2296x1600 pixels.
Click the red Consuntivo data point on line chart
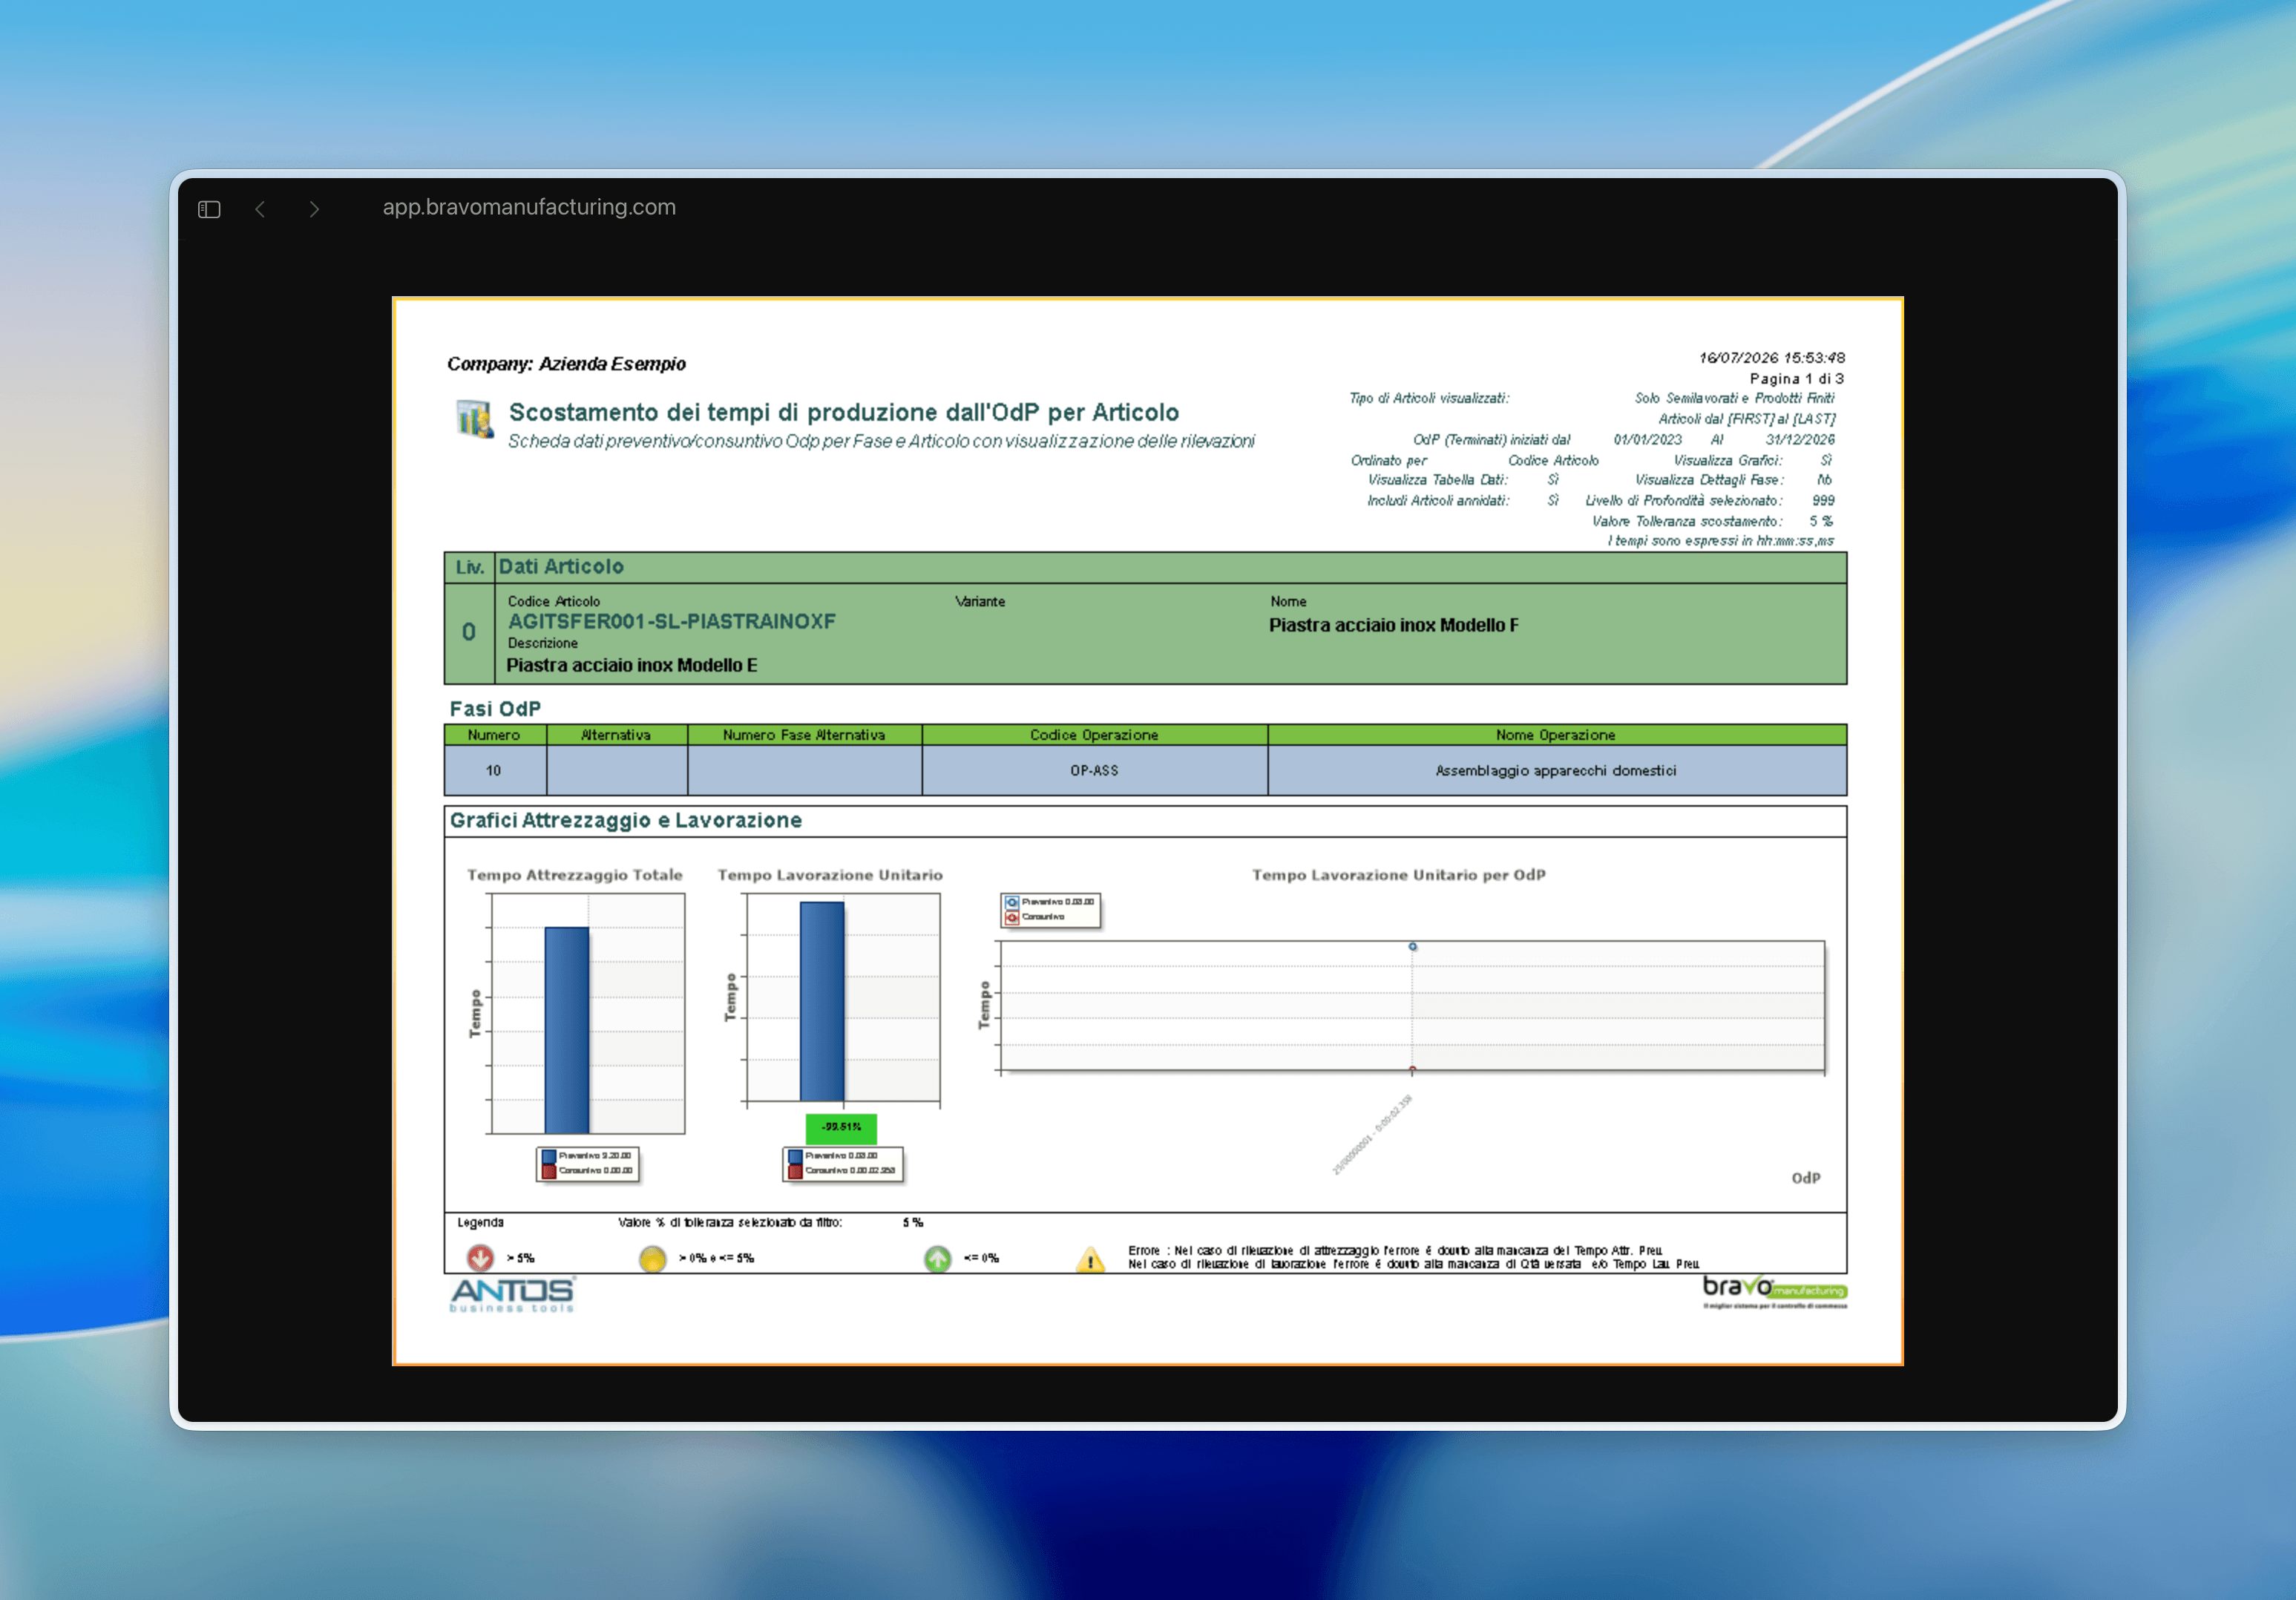pos(1412,1069)
